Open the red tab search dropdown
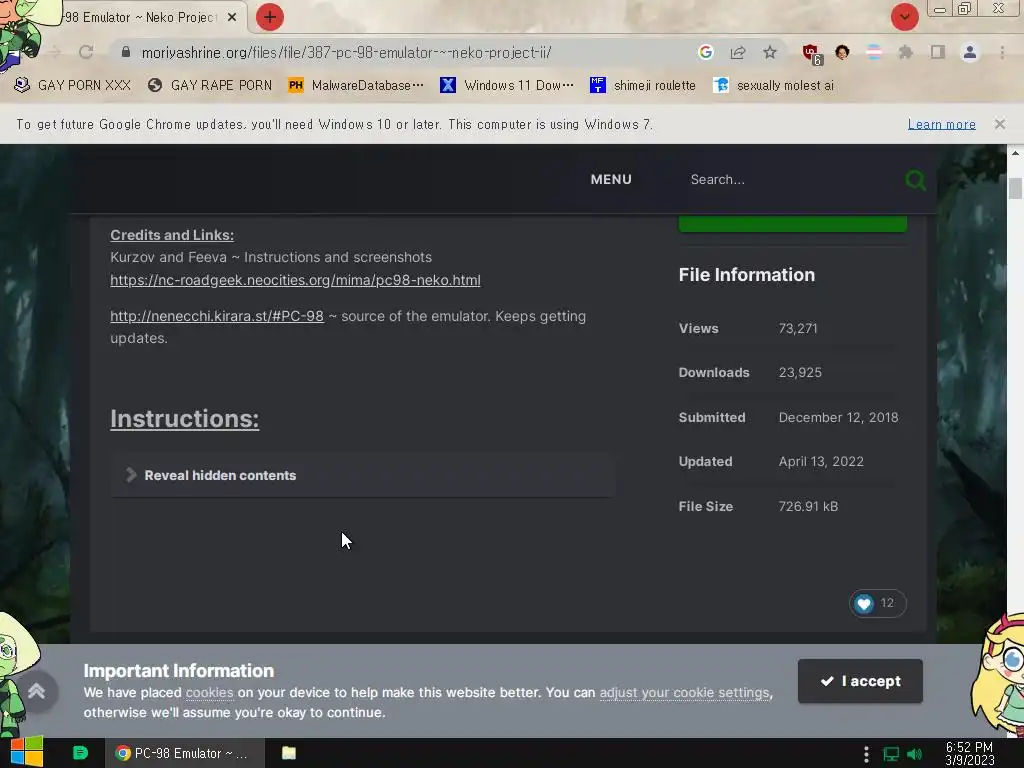Screen dimensions: 1024x768 tap(904, 17)
